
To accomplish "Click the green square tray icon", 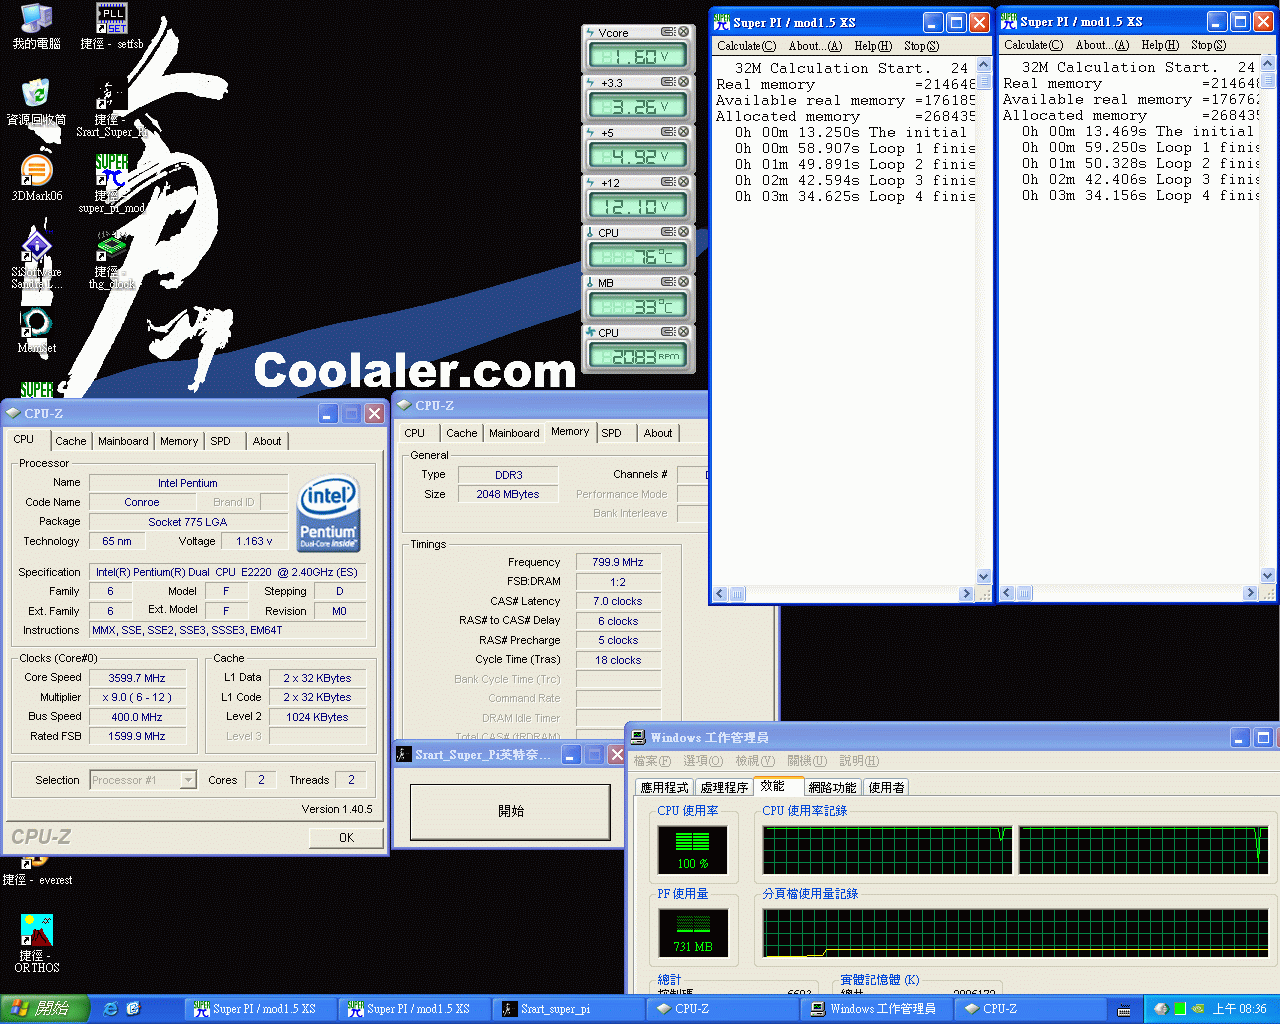I will [x=1180, y=1009].
